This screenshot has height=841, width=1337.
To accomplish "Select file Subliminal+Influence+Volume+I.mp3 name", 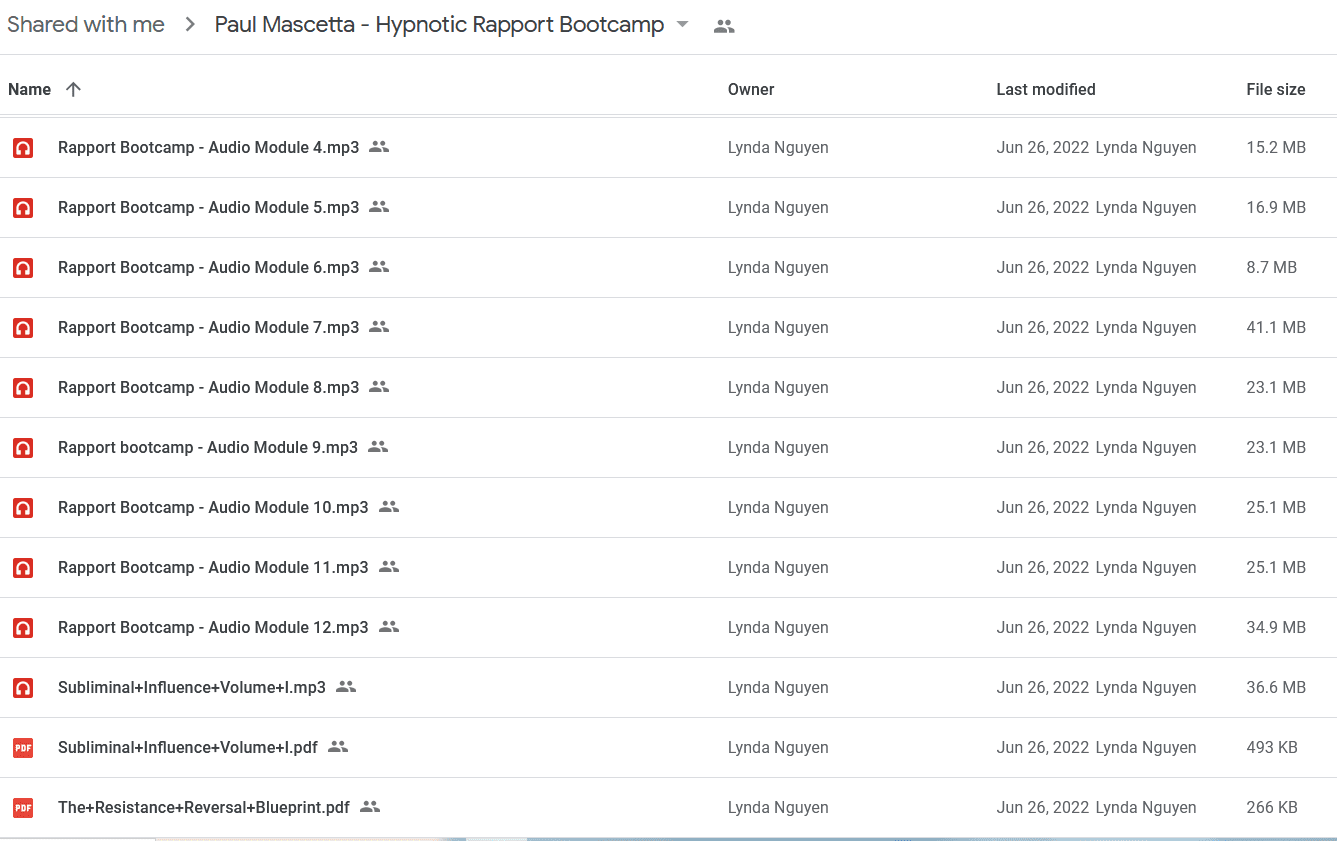I will [x=192, y=687].
